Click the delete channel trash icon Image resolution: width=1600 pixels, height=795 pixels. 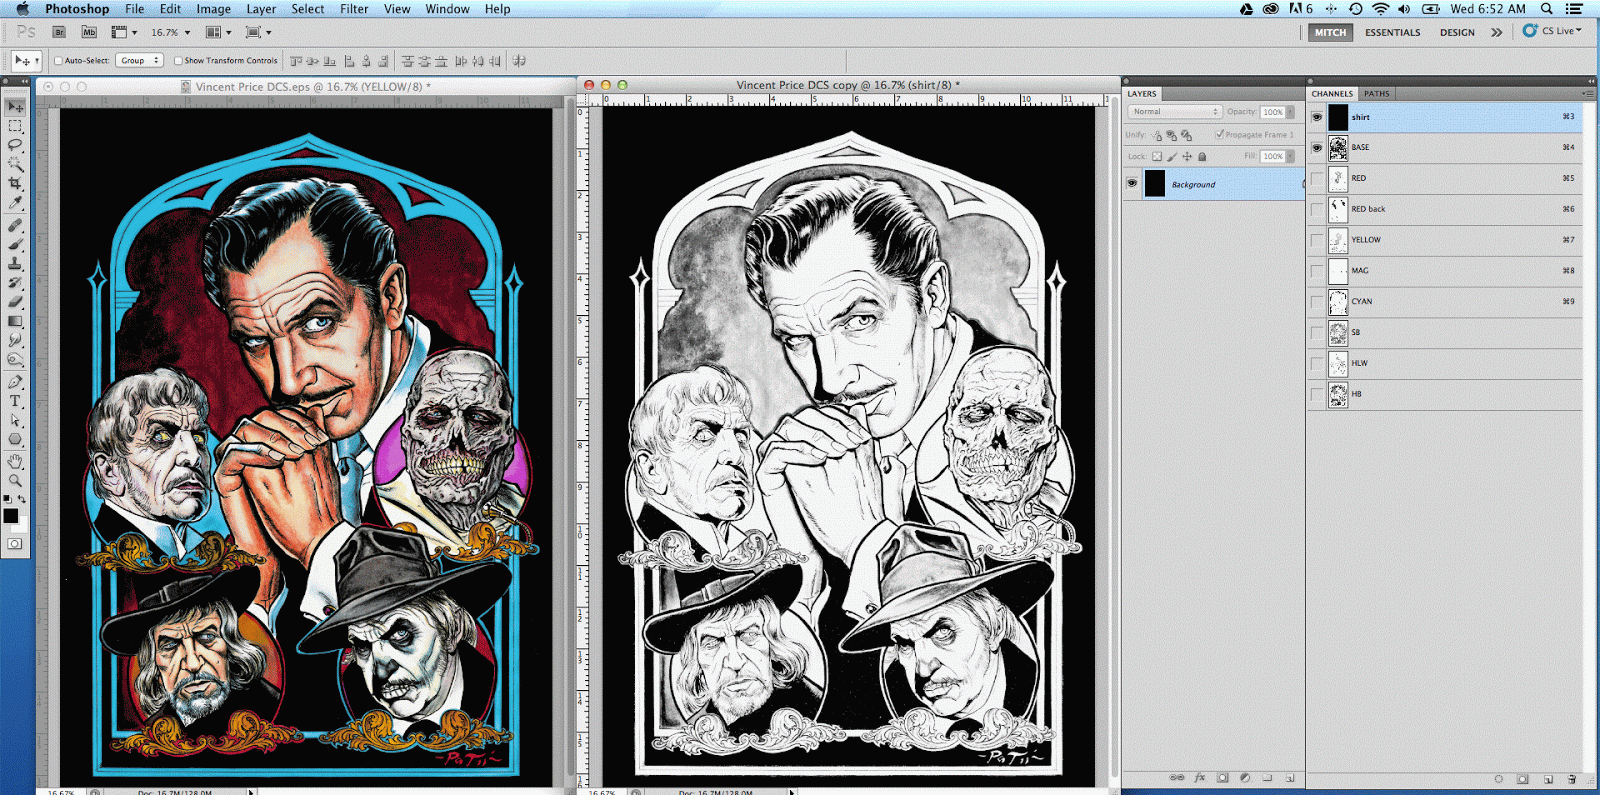coord(1572,778)
